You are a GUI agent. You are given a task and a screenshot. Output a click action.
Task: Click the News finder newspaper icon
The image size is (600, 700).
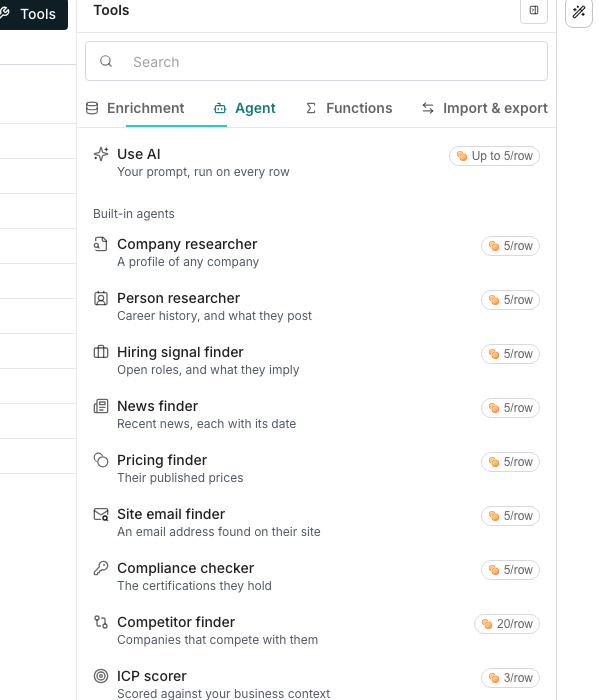[101, 406]
